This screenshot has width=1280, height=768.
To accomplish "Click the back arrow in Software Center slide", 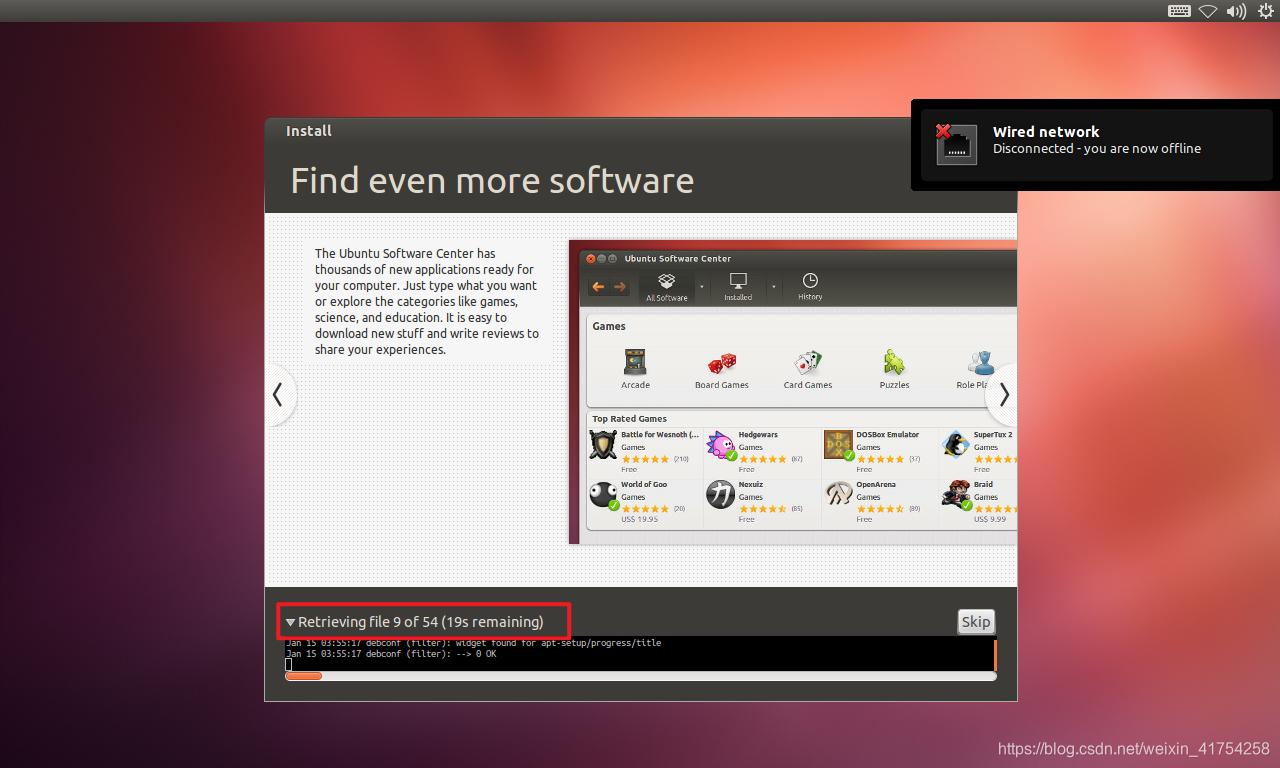I will click(x=598, y=287).
